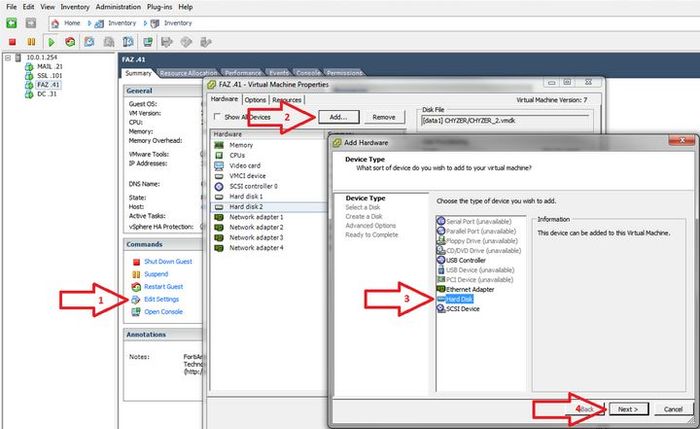Select the USB Controller device icon
The image size is (700, 429).
[441, 260]
